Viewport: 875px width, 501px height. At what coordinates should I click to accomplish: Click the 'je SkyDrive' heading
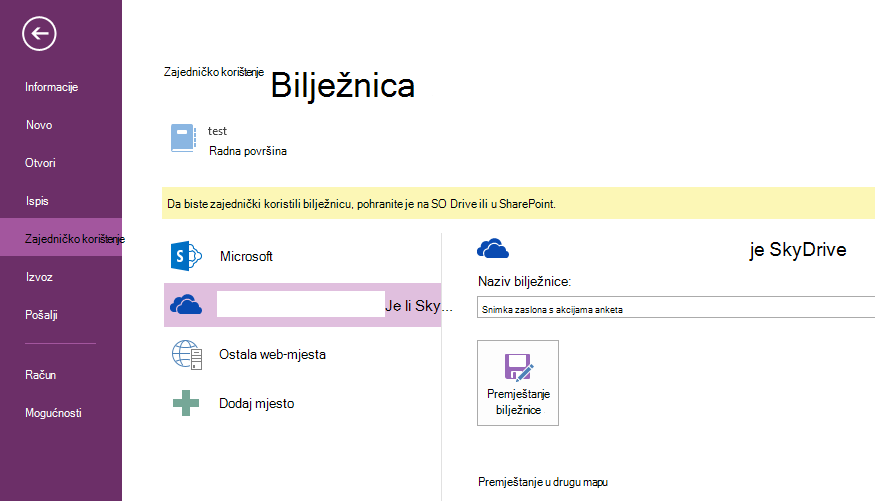[798, 249]
